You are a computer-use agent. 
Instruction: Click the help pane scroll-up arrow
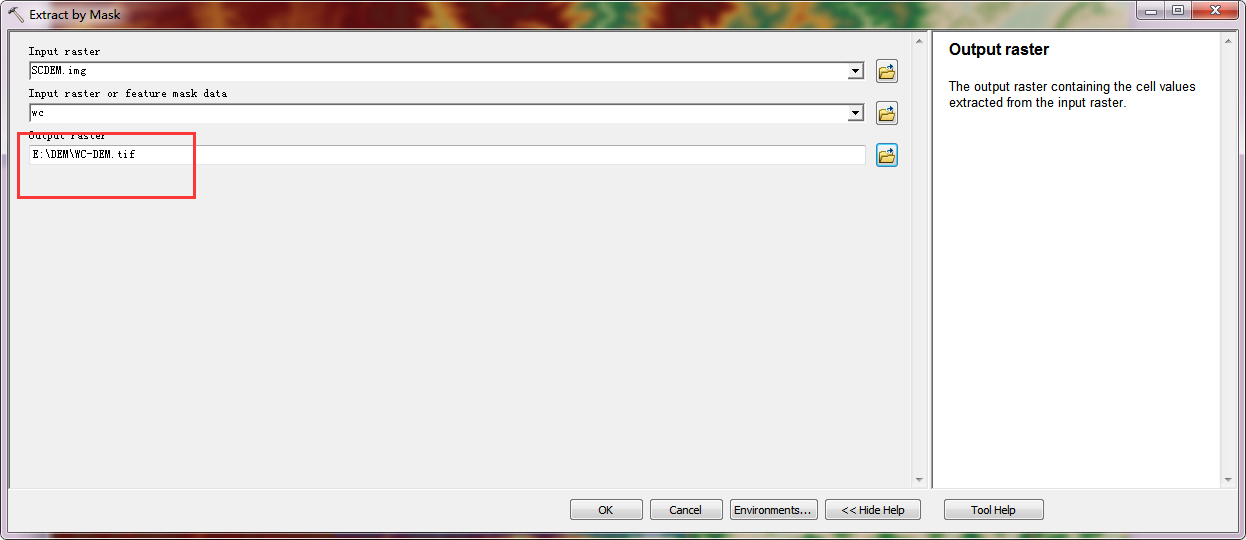pyautogui.click(x=1230, y=41)
